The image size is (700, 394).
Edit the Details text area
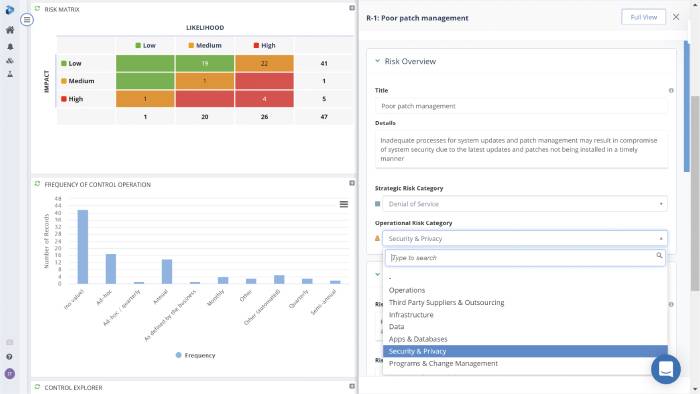(521, 149)
